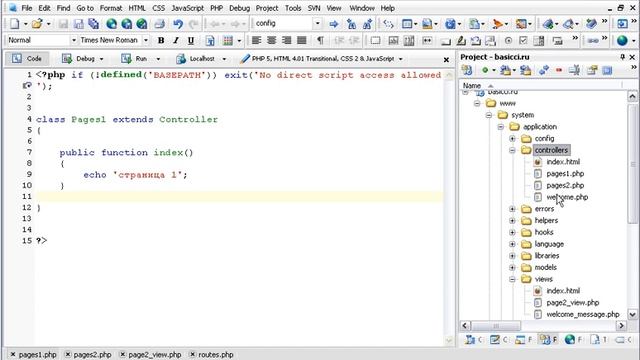Click the Justify alignment icon

pos(302,40)
